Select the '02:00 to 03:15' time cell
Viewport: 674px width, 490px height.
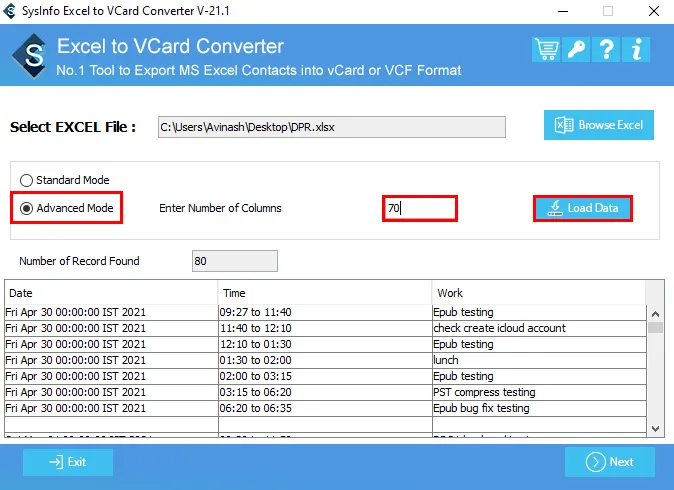325,376
